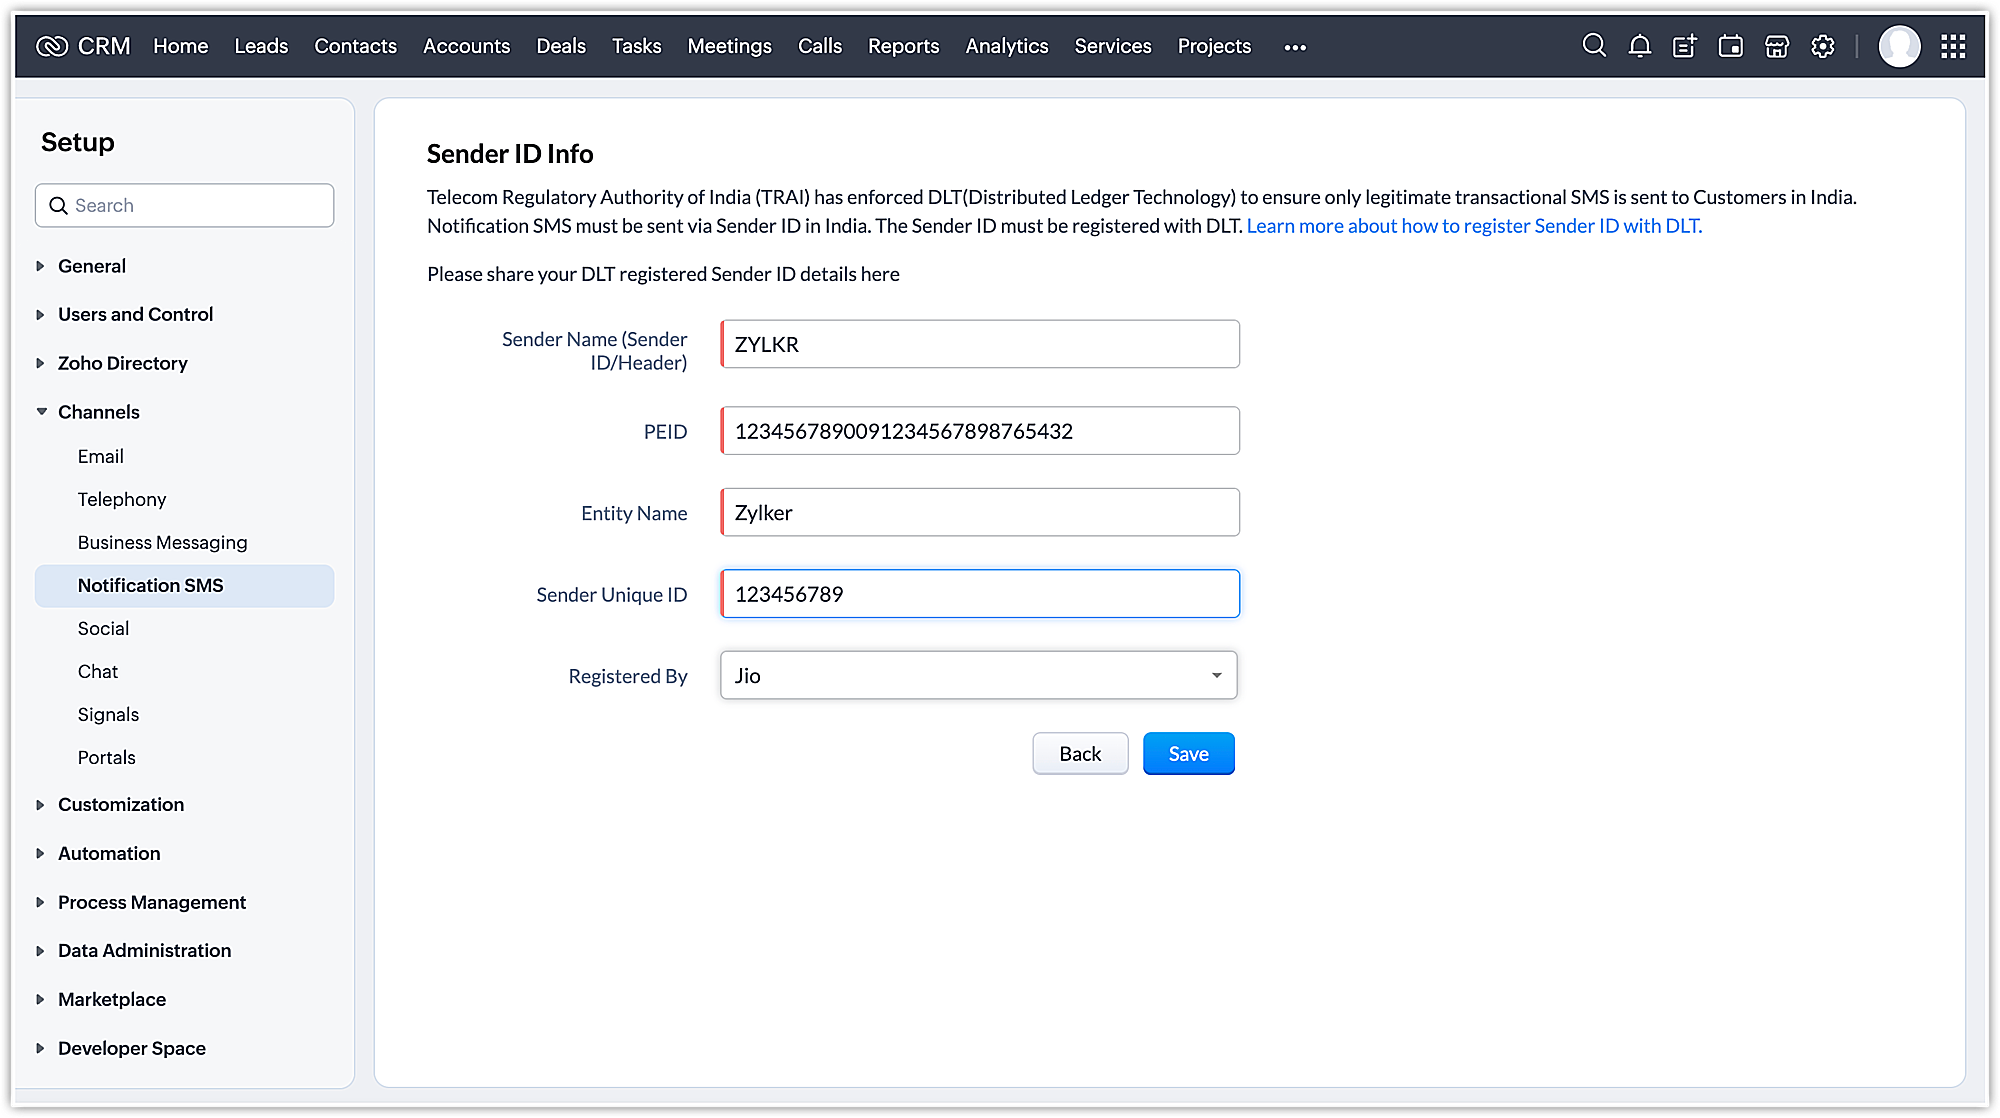The image size is (2000, 1118).
Task: Open the Analytics menu tab
Action: click(x=1008, y=45)
